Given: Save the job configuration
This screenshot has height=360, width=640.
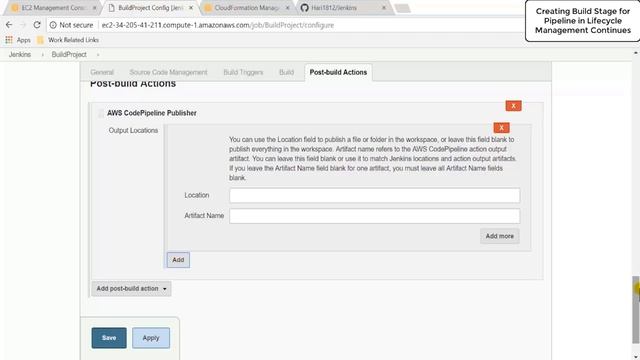Looking at the screenshot, I should pos(109,338).
